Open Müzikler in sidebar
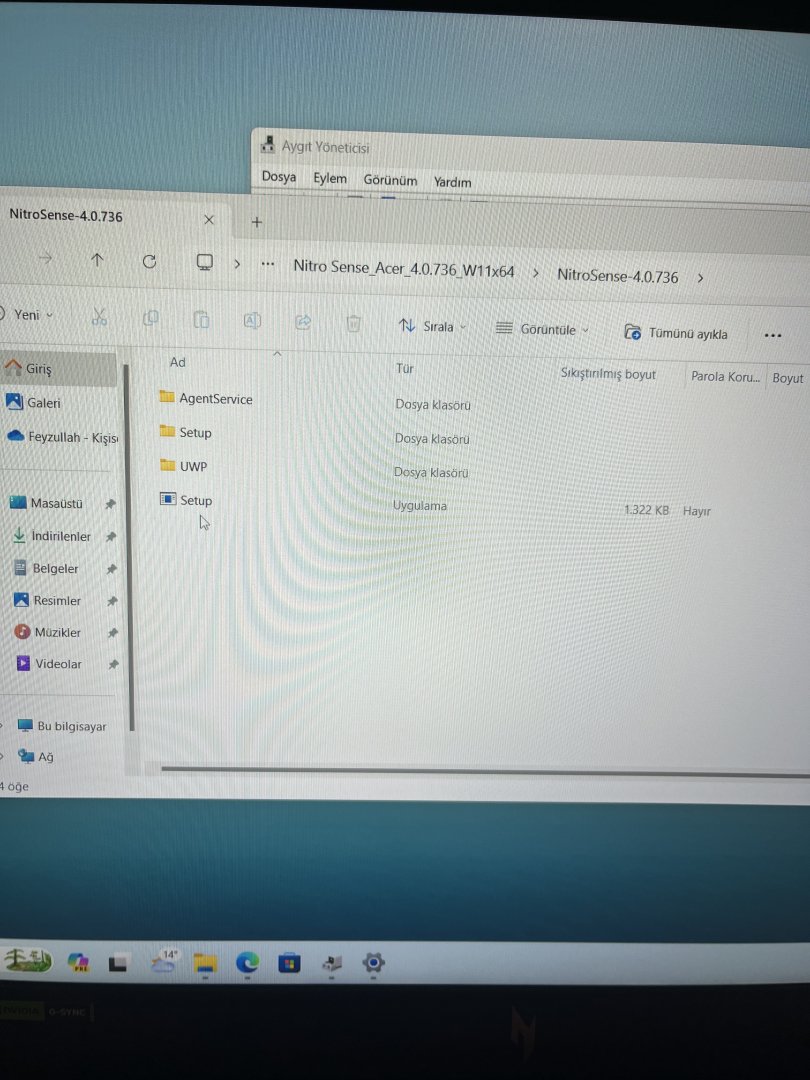810x1080 pixels. click(x=48, y=632)
